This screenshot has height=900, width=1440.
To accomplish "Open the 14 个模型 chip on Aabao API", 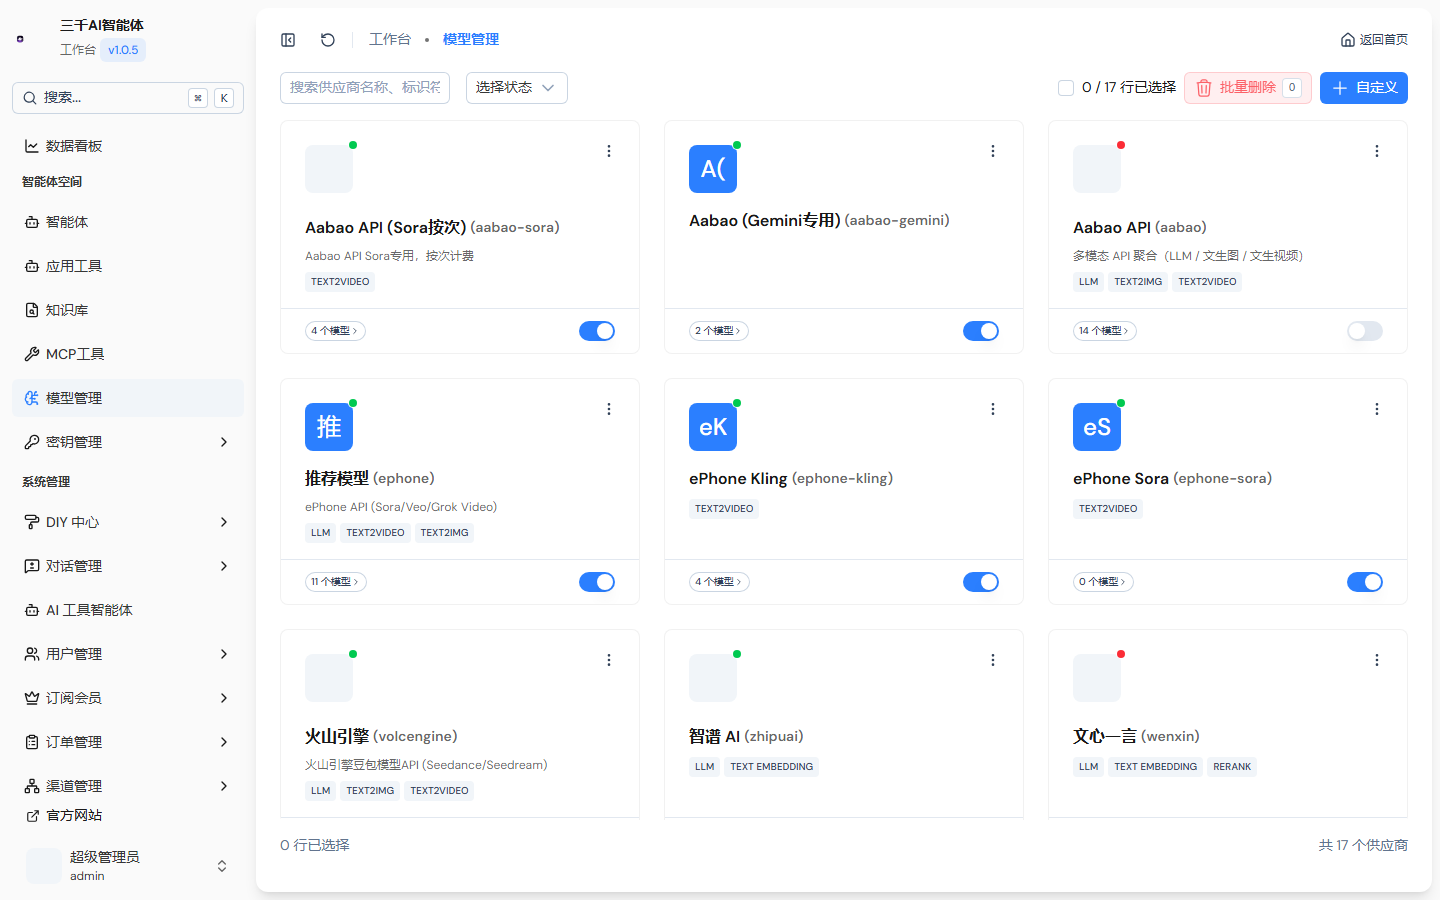I will pyautogui.click(x=1105, y=331).
